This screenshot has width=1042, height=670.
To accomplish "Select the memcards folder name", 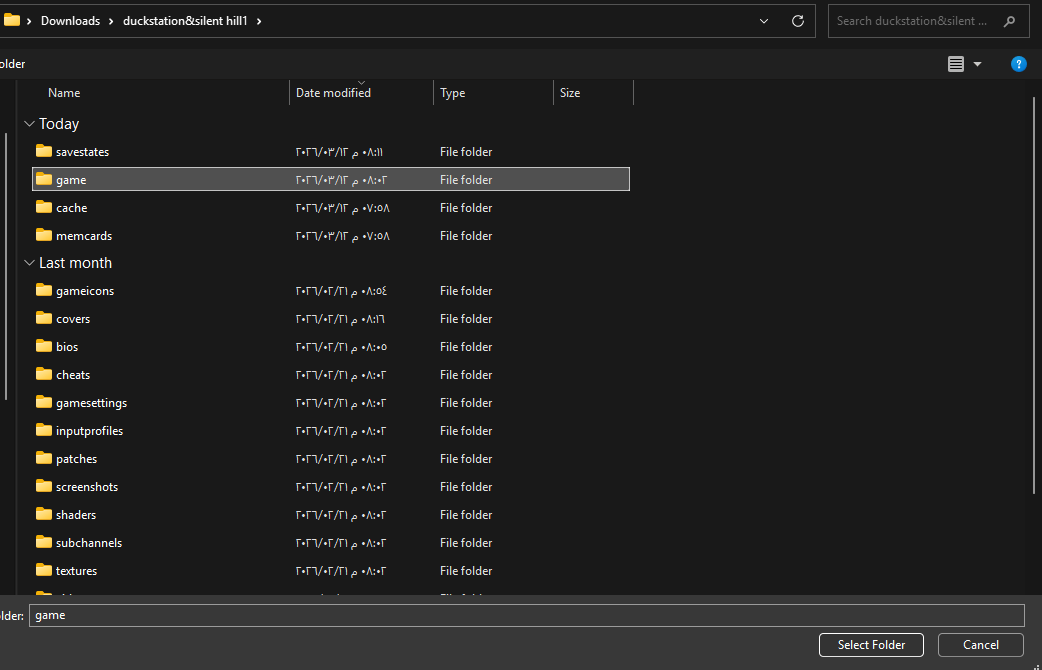I will click(x=84, y=236).
